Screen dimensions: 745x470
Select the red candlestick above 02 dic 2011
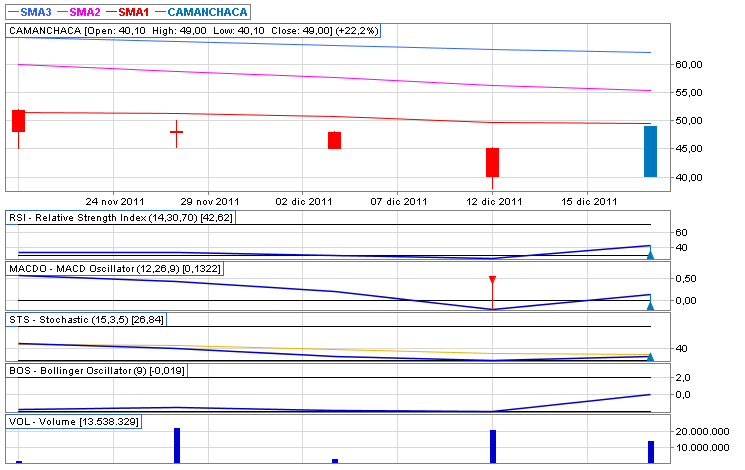pos(334,140)
